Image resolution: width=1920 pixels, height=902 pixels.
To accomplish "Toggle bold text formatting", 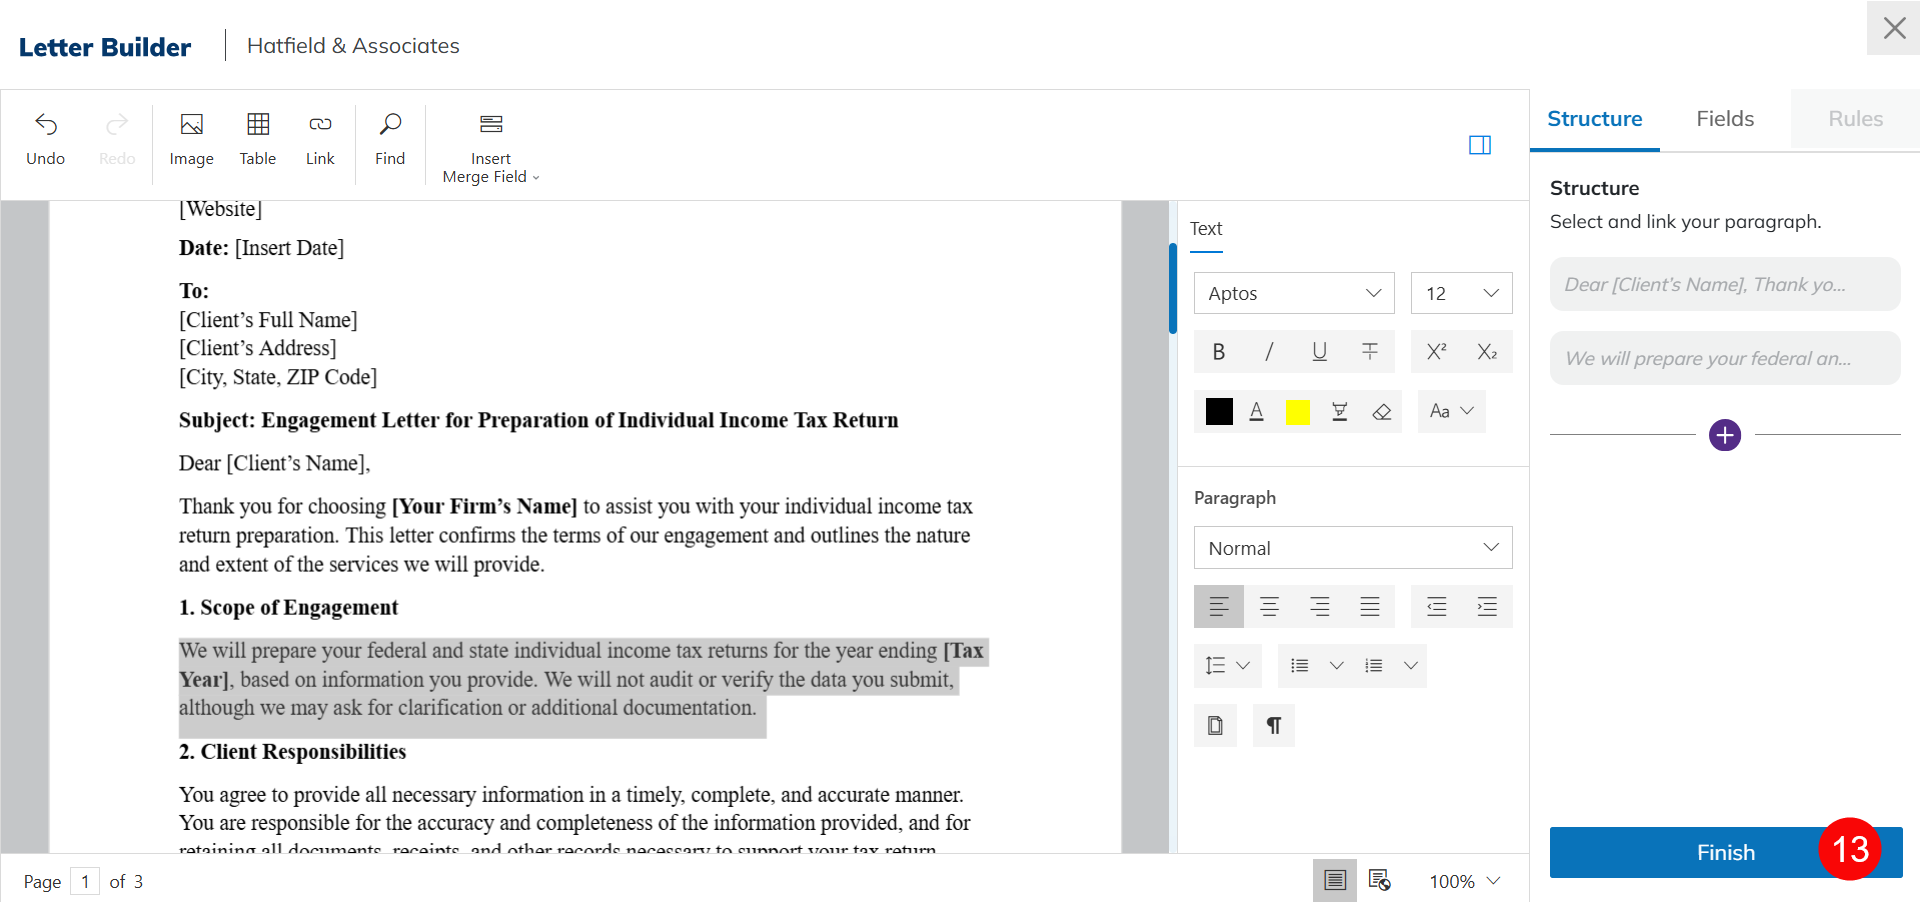I will coord(1218,352).
